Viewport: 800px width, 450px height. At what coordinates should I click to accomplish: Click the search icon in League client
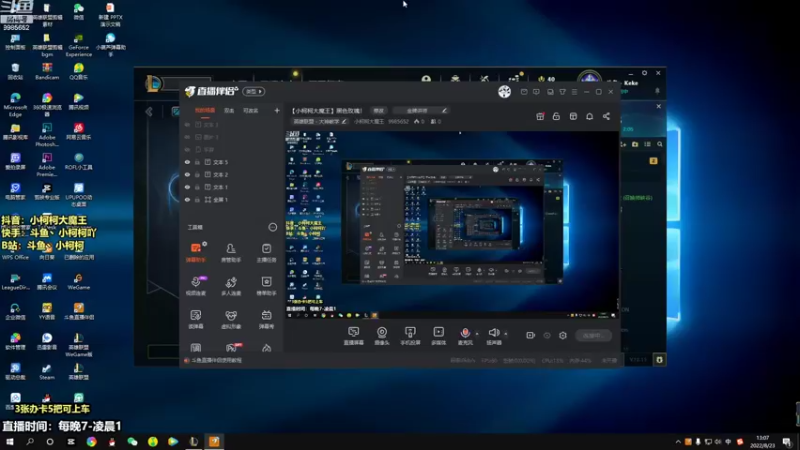pos(660,144)
